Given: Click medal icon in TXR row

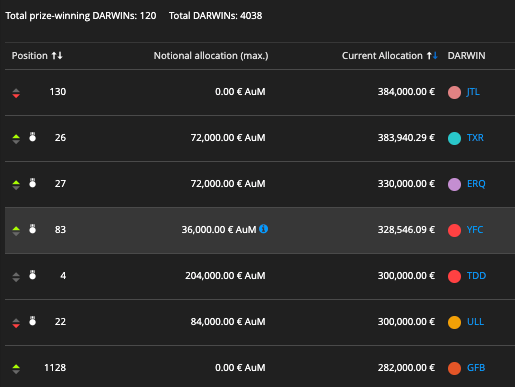Looking at the screenshot, I should tap(32, 137).
